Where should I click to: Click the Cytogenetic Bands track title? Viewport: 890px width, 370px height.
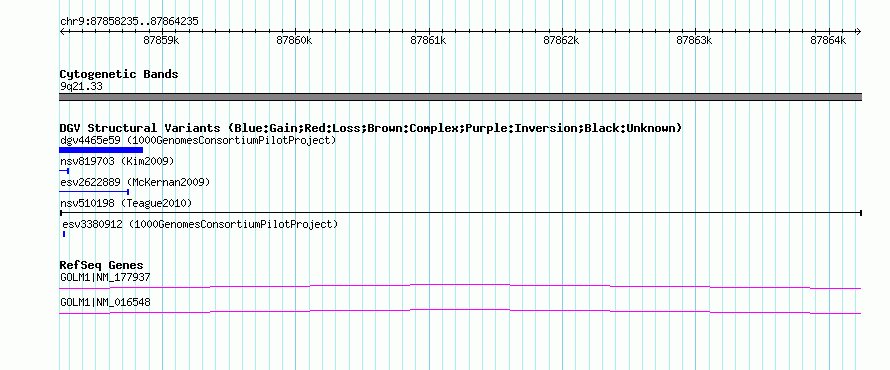tap(119, 74)
